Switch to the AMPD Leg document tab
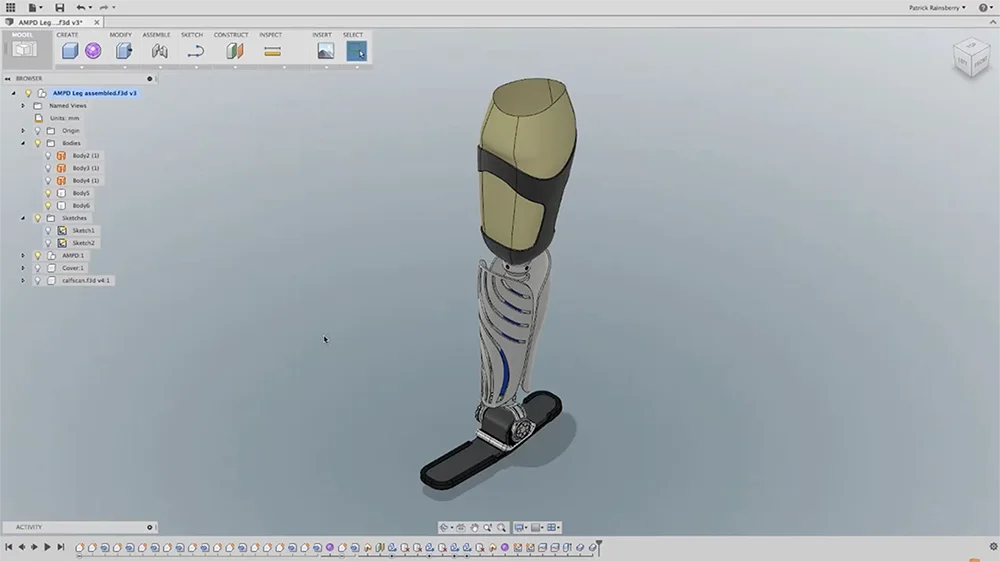This screenshot has height=562, width=1000. coord(50,22)
